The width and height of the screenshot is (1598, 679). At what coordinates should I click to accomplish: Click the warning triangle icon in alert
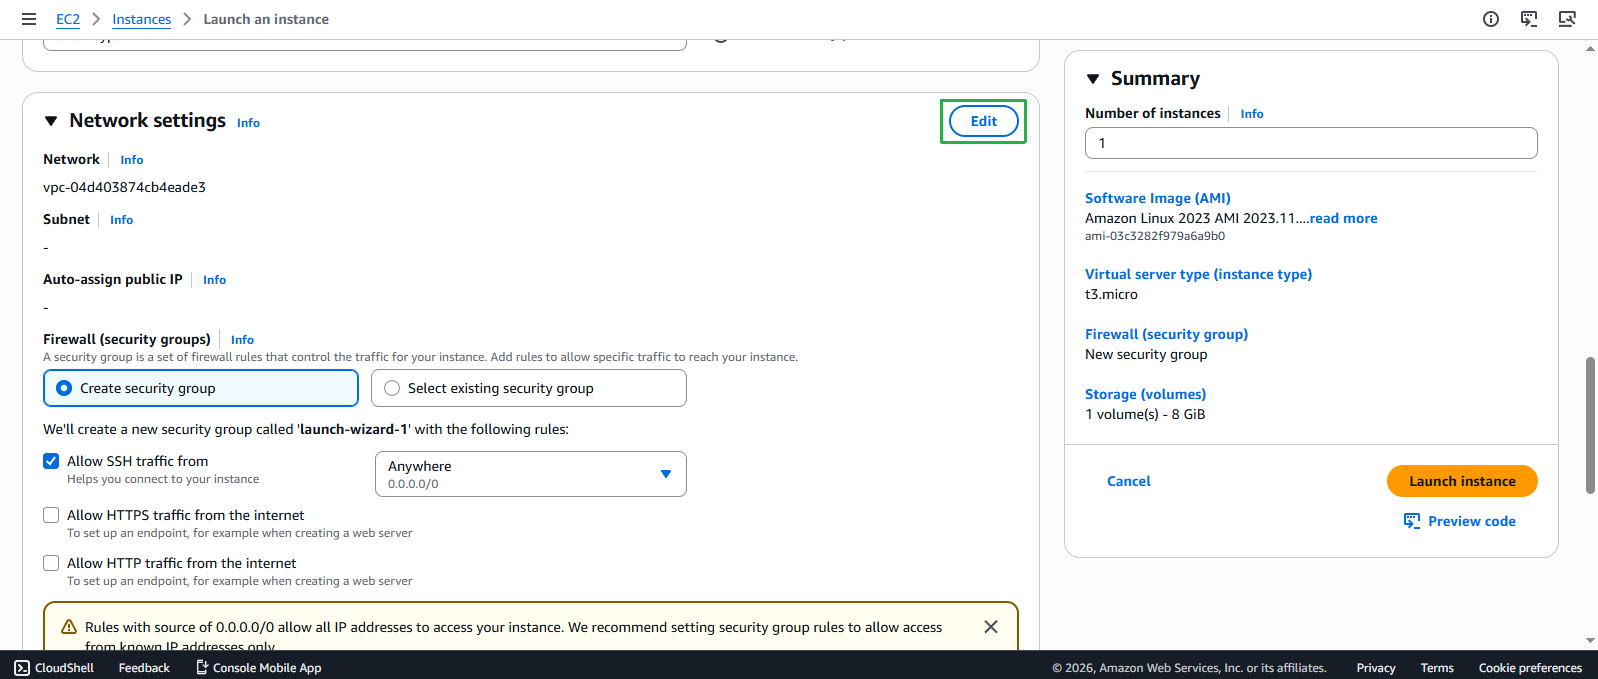(69, 627)
